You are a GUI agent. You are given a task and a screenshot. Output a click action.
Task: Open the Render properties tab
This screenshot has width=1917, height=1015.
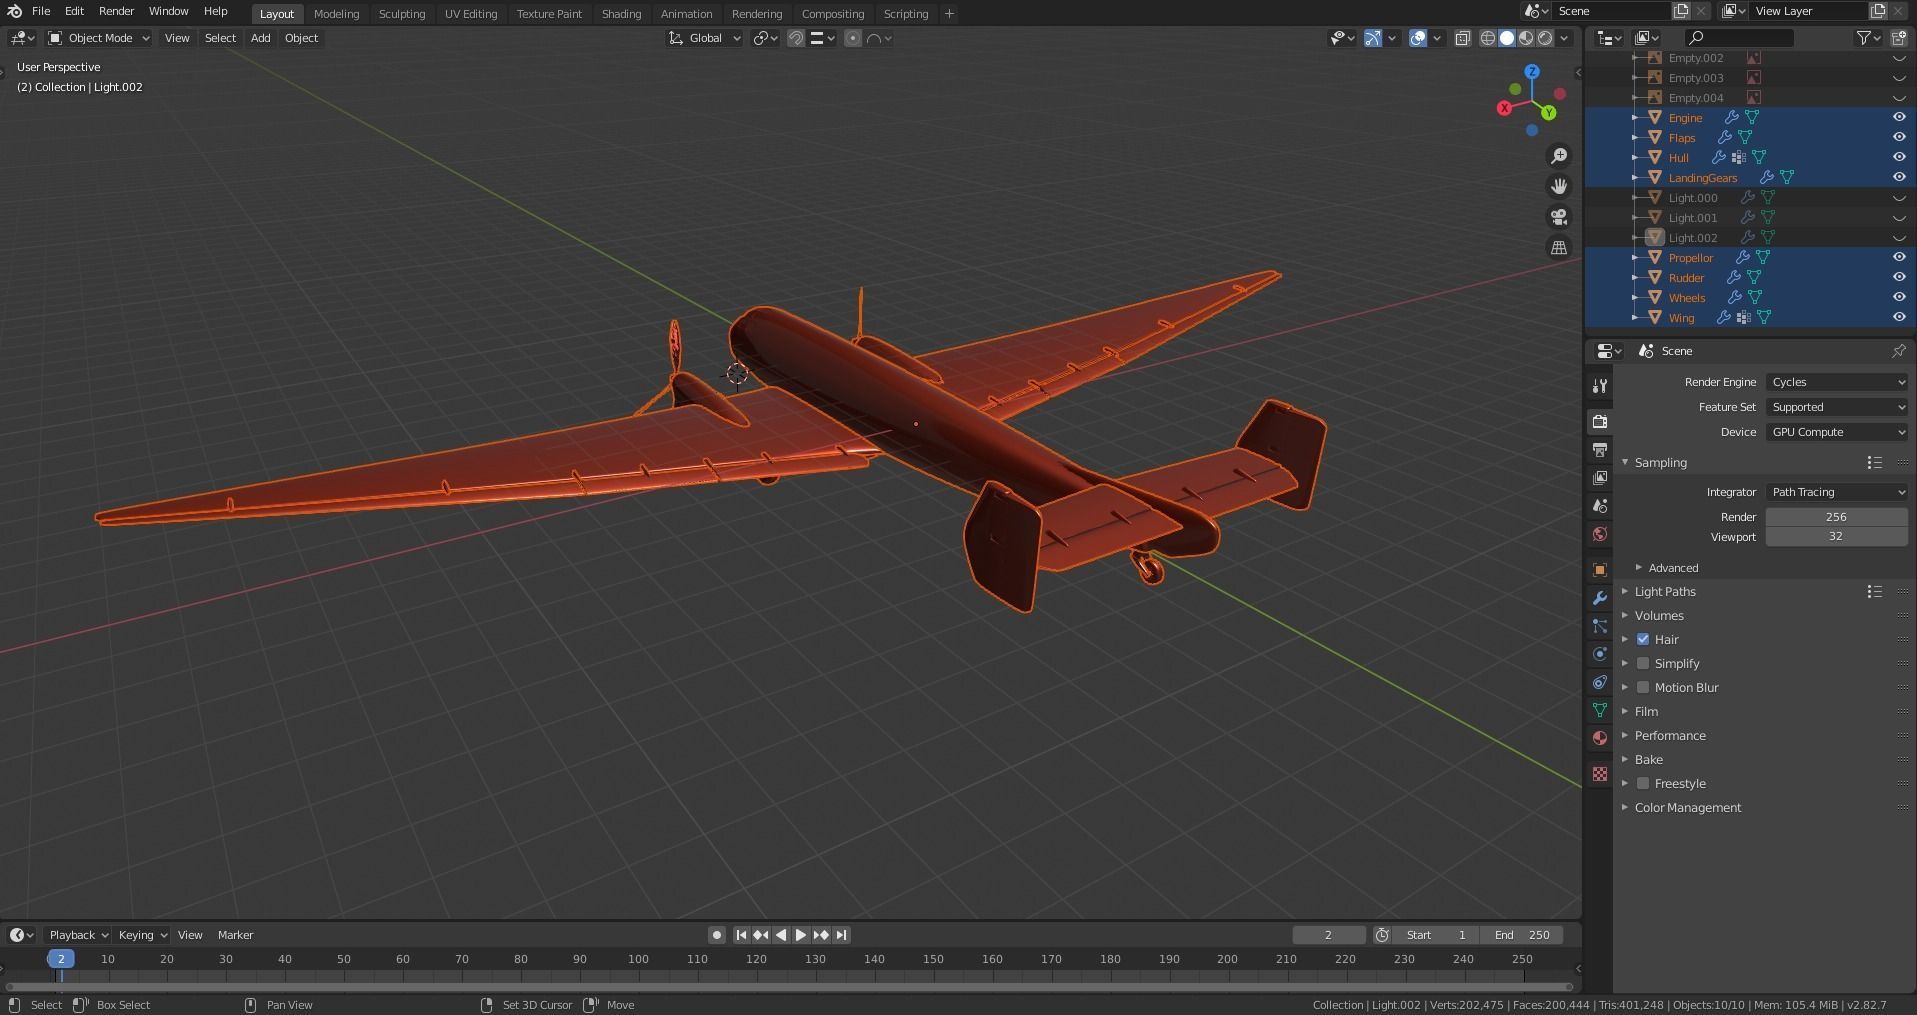click(1600, 422)
